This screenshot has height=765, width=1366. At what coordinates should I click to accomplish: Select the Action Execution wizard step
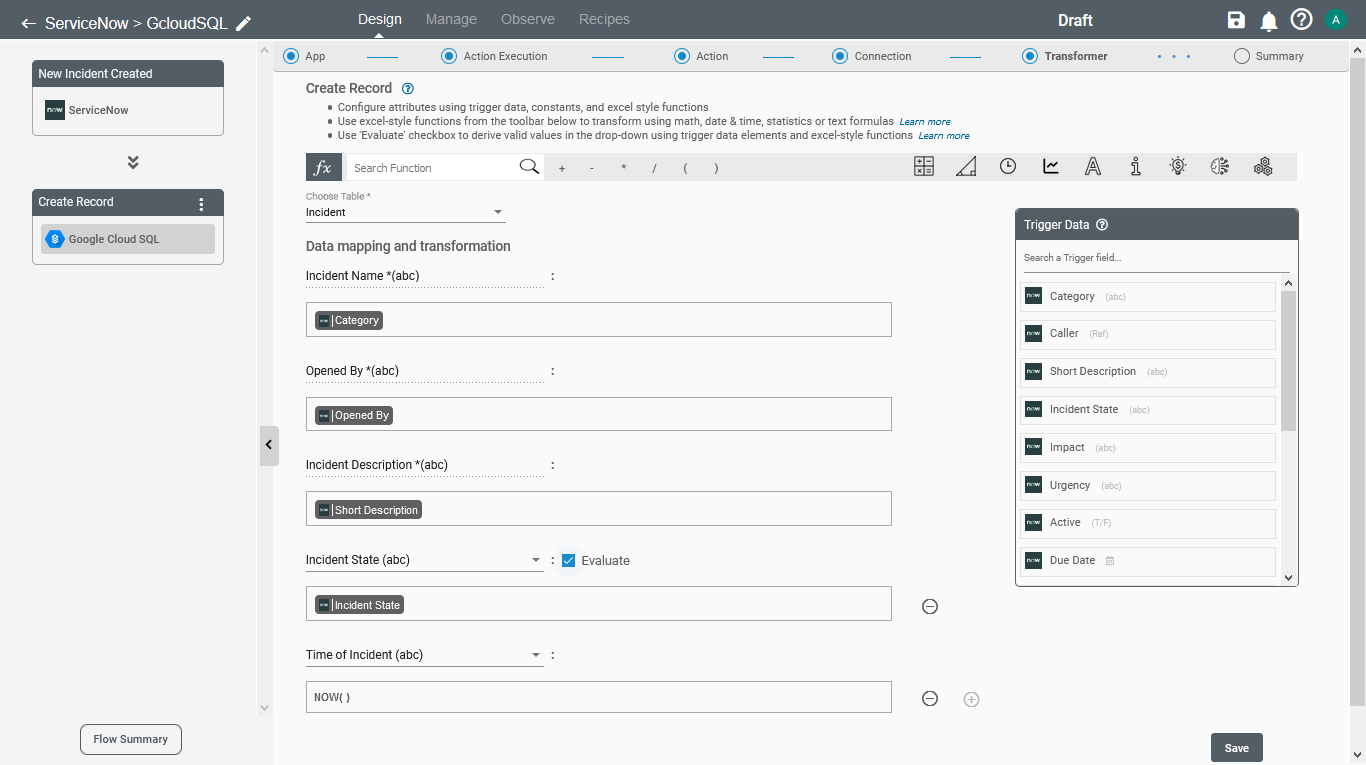[x=494, y=56]
